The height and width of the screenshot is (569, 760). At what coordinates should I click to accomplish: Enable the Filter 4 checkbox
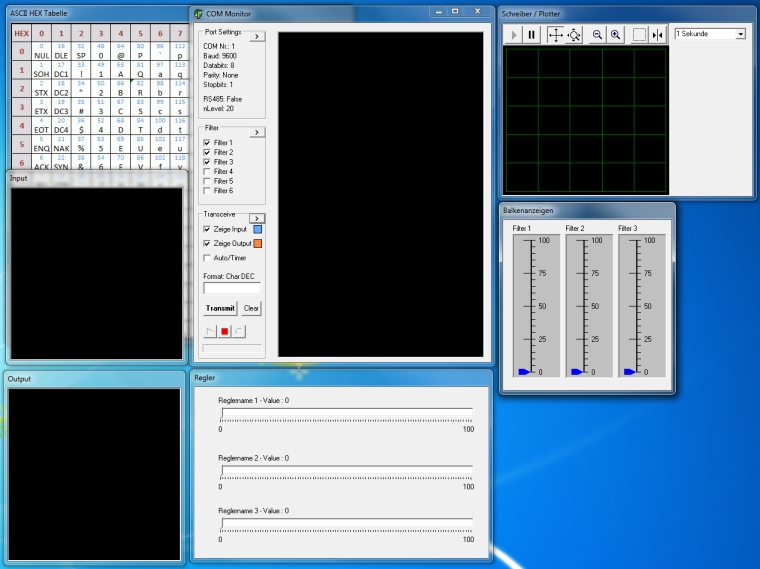click(207, 171)
